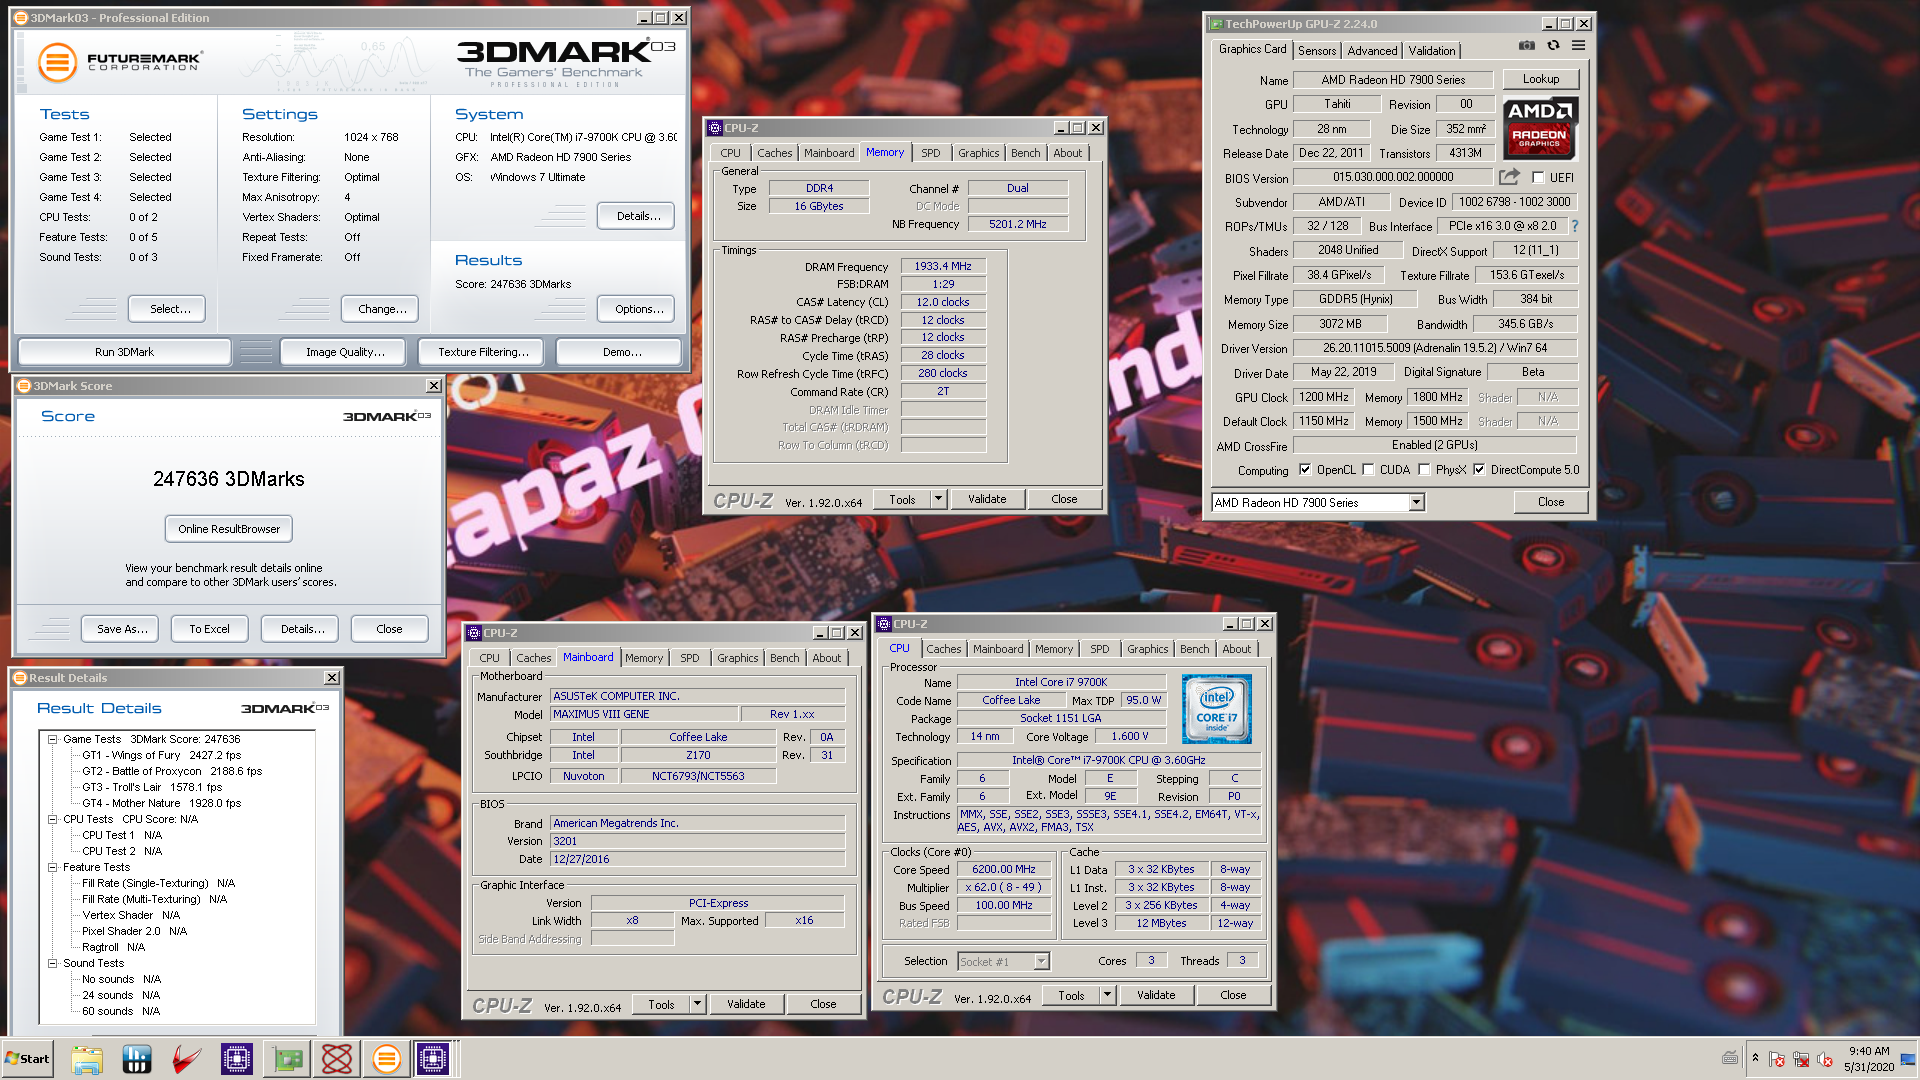The width and height of the screenshot is (1920, 1080).
Task: Collapse the Feature Tests tree node
Action: pos(52,867)
